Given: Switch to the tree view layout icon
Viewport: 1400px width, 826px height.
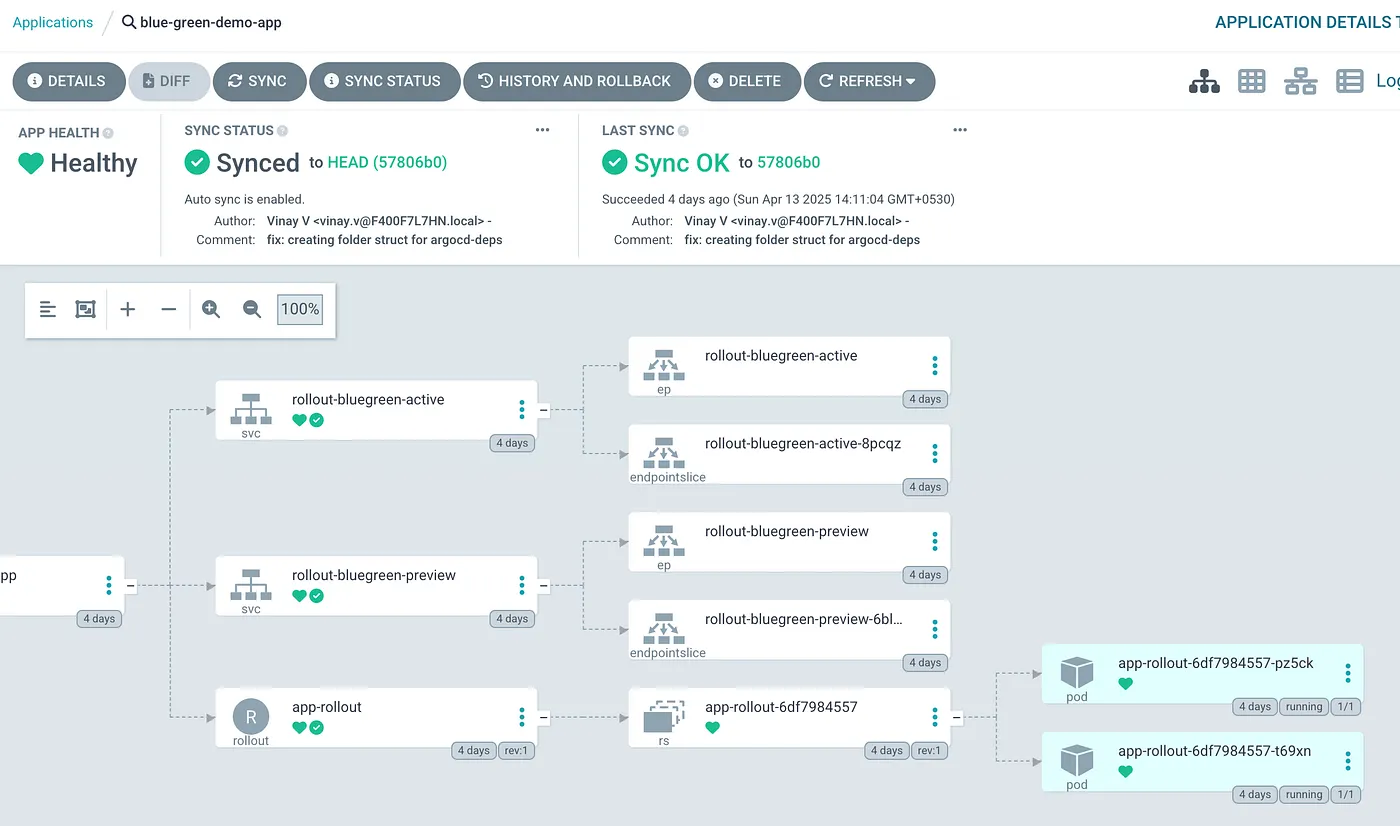Looking at the screenshot, I should coord(1204,82).
